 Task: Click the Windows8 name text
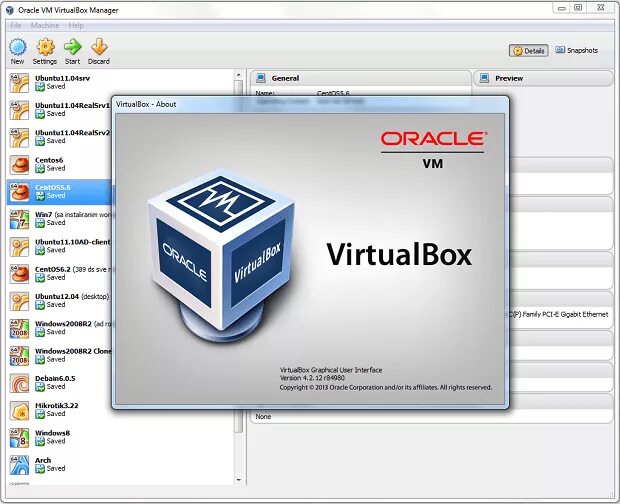click(x=52, y=433)
